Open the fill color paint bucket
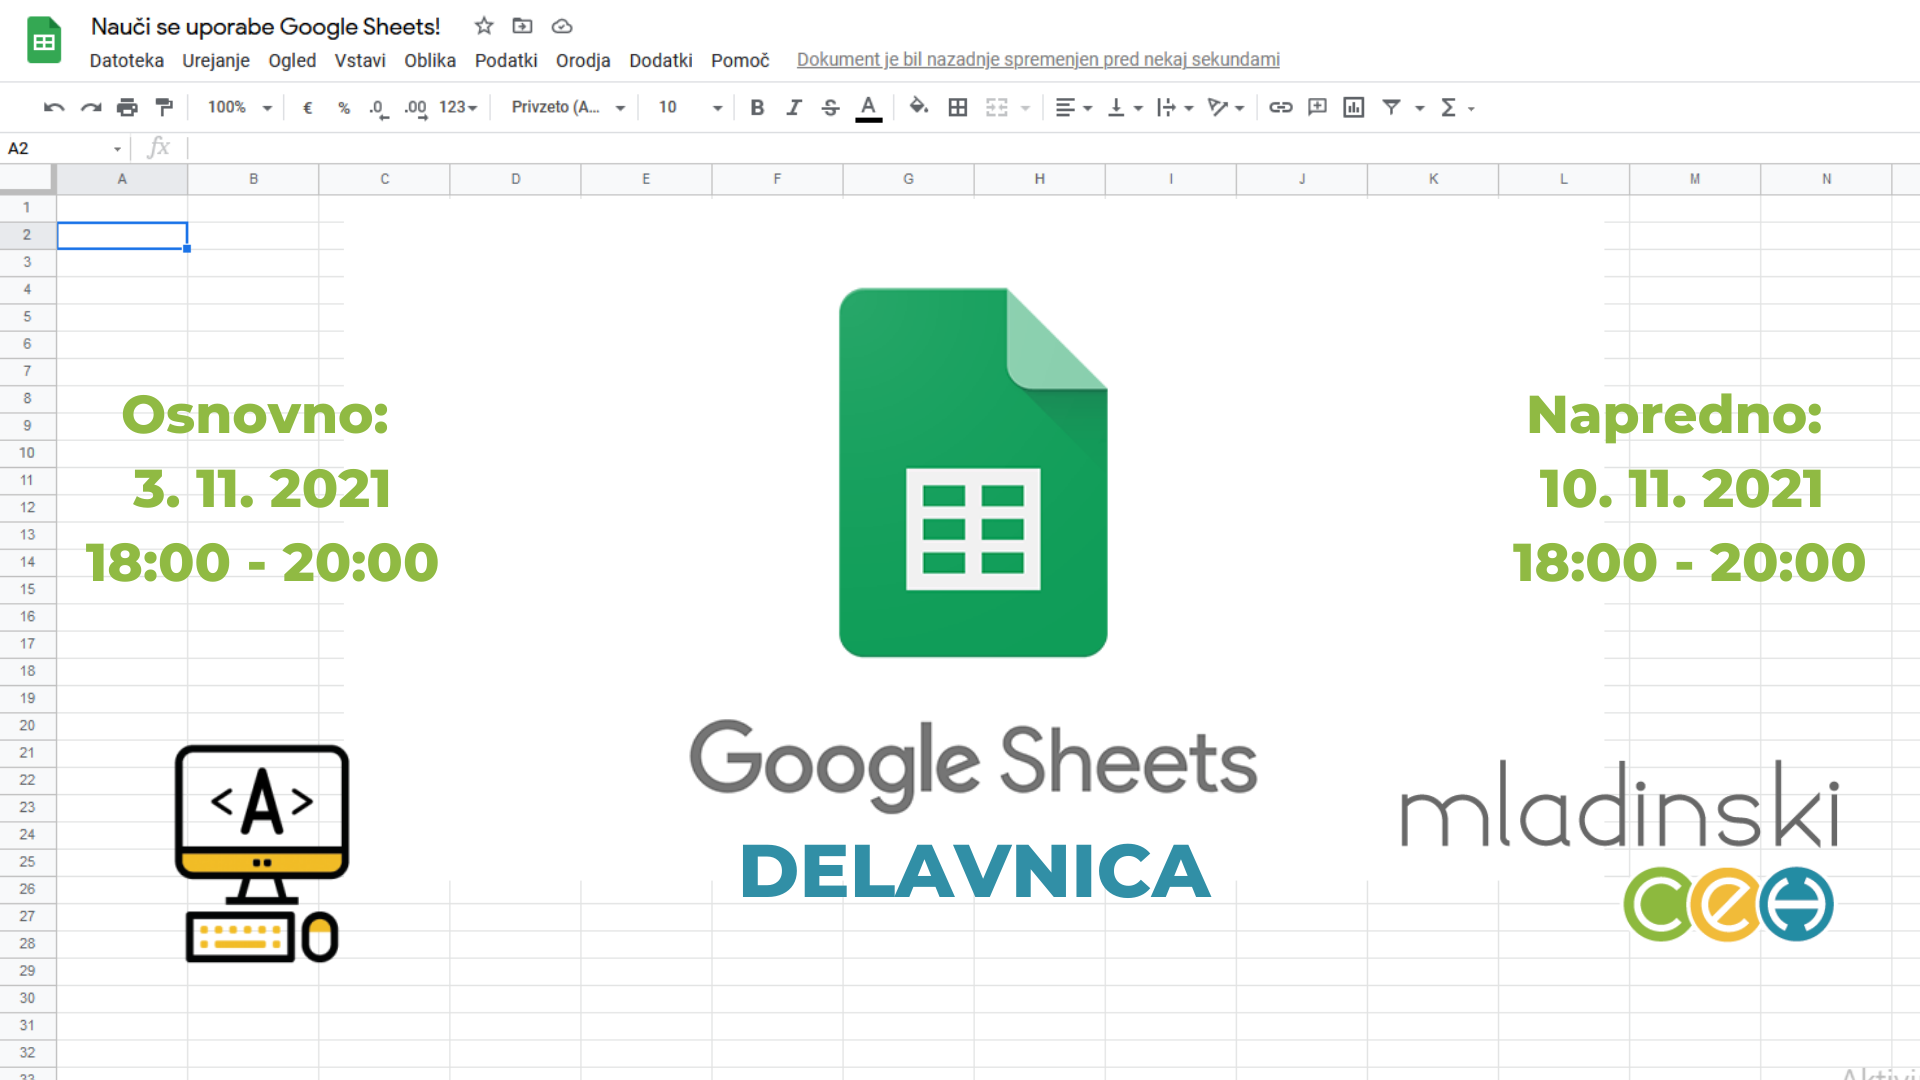Viewport: 1920px width, 1080px height. coord(918,106)
